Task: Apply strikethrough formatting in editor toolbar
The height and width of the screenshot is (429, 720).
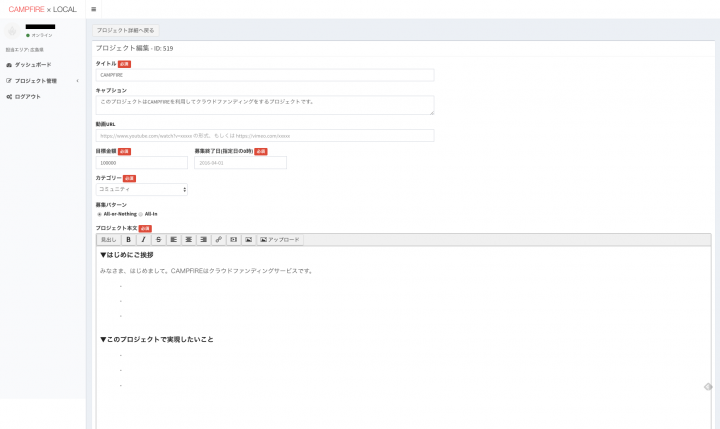Action: coord(158,240)
